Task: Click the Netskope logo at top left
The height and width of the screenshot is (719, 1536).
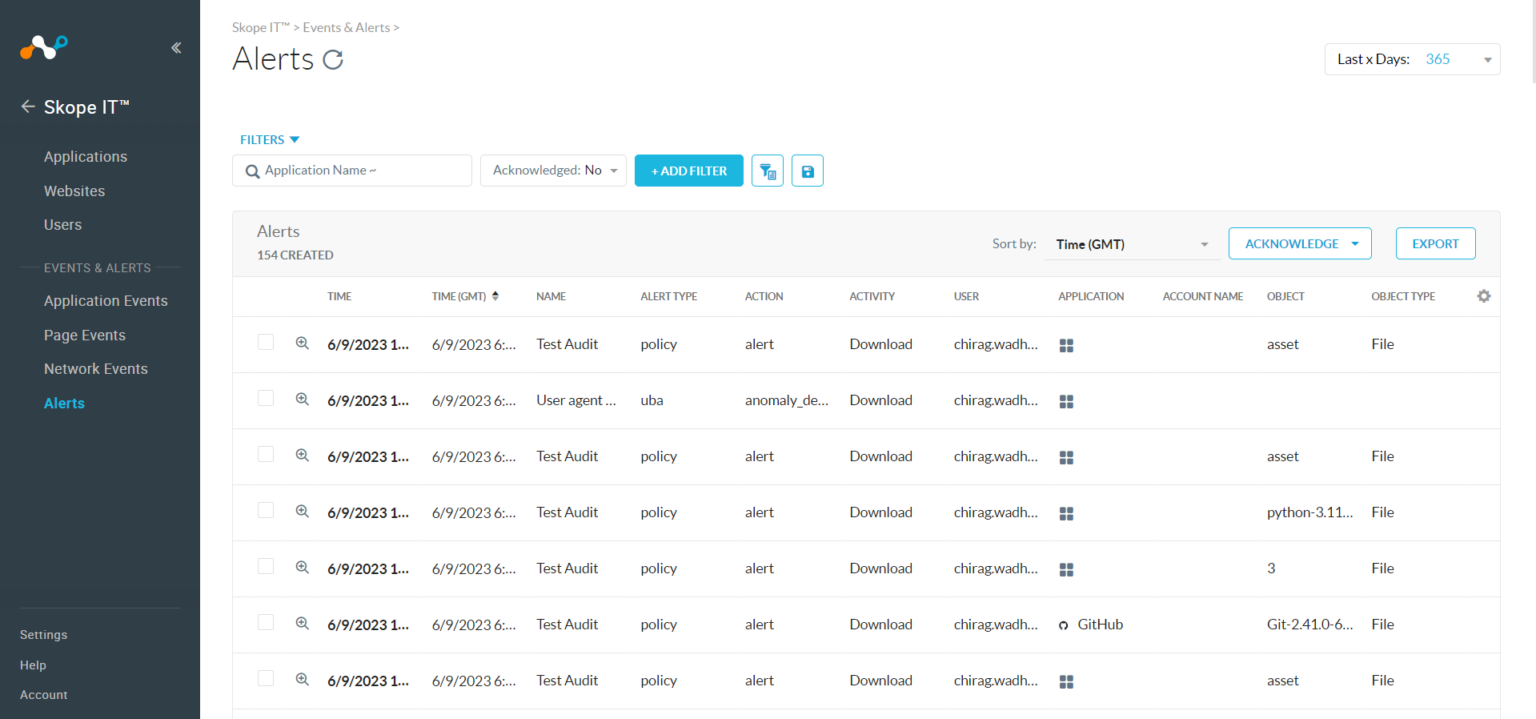Action: tap(42, 46)
